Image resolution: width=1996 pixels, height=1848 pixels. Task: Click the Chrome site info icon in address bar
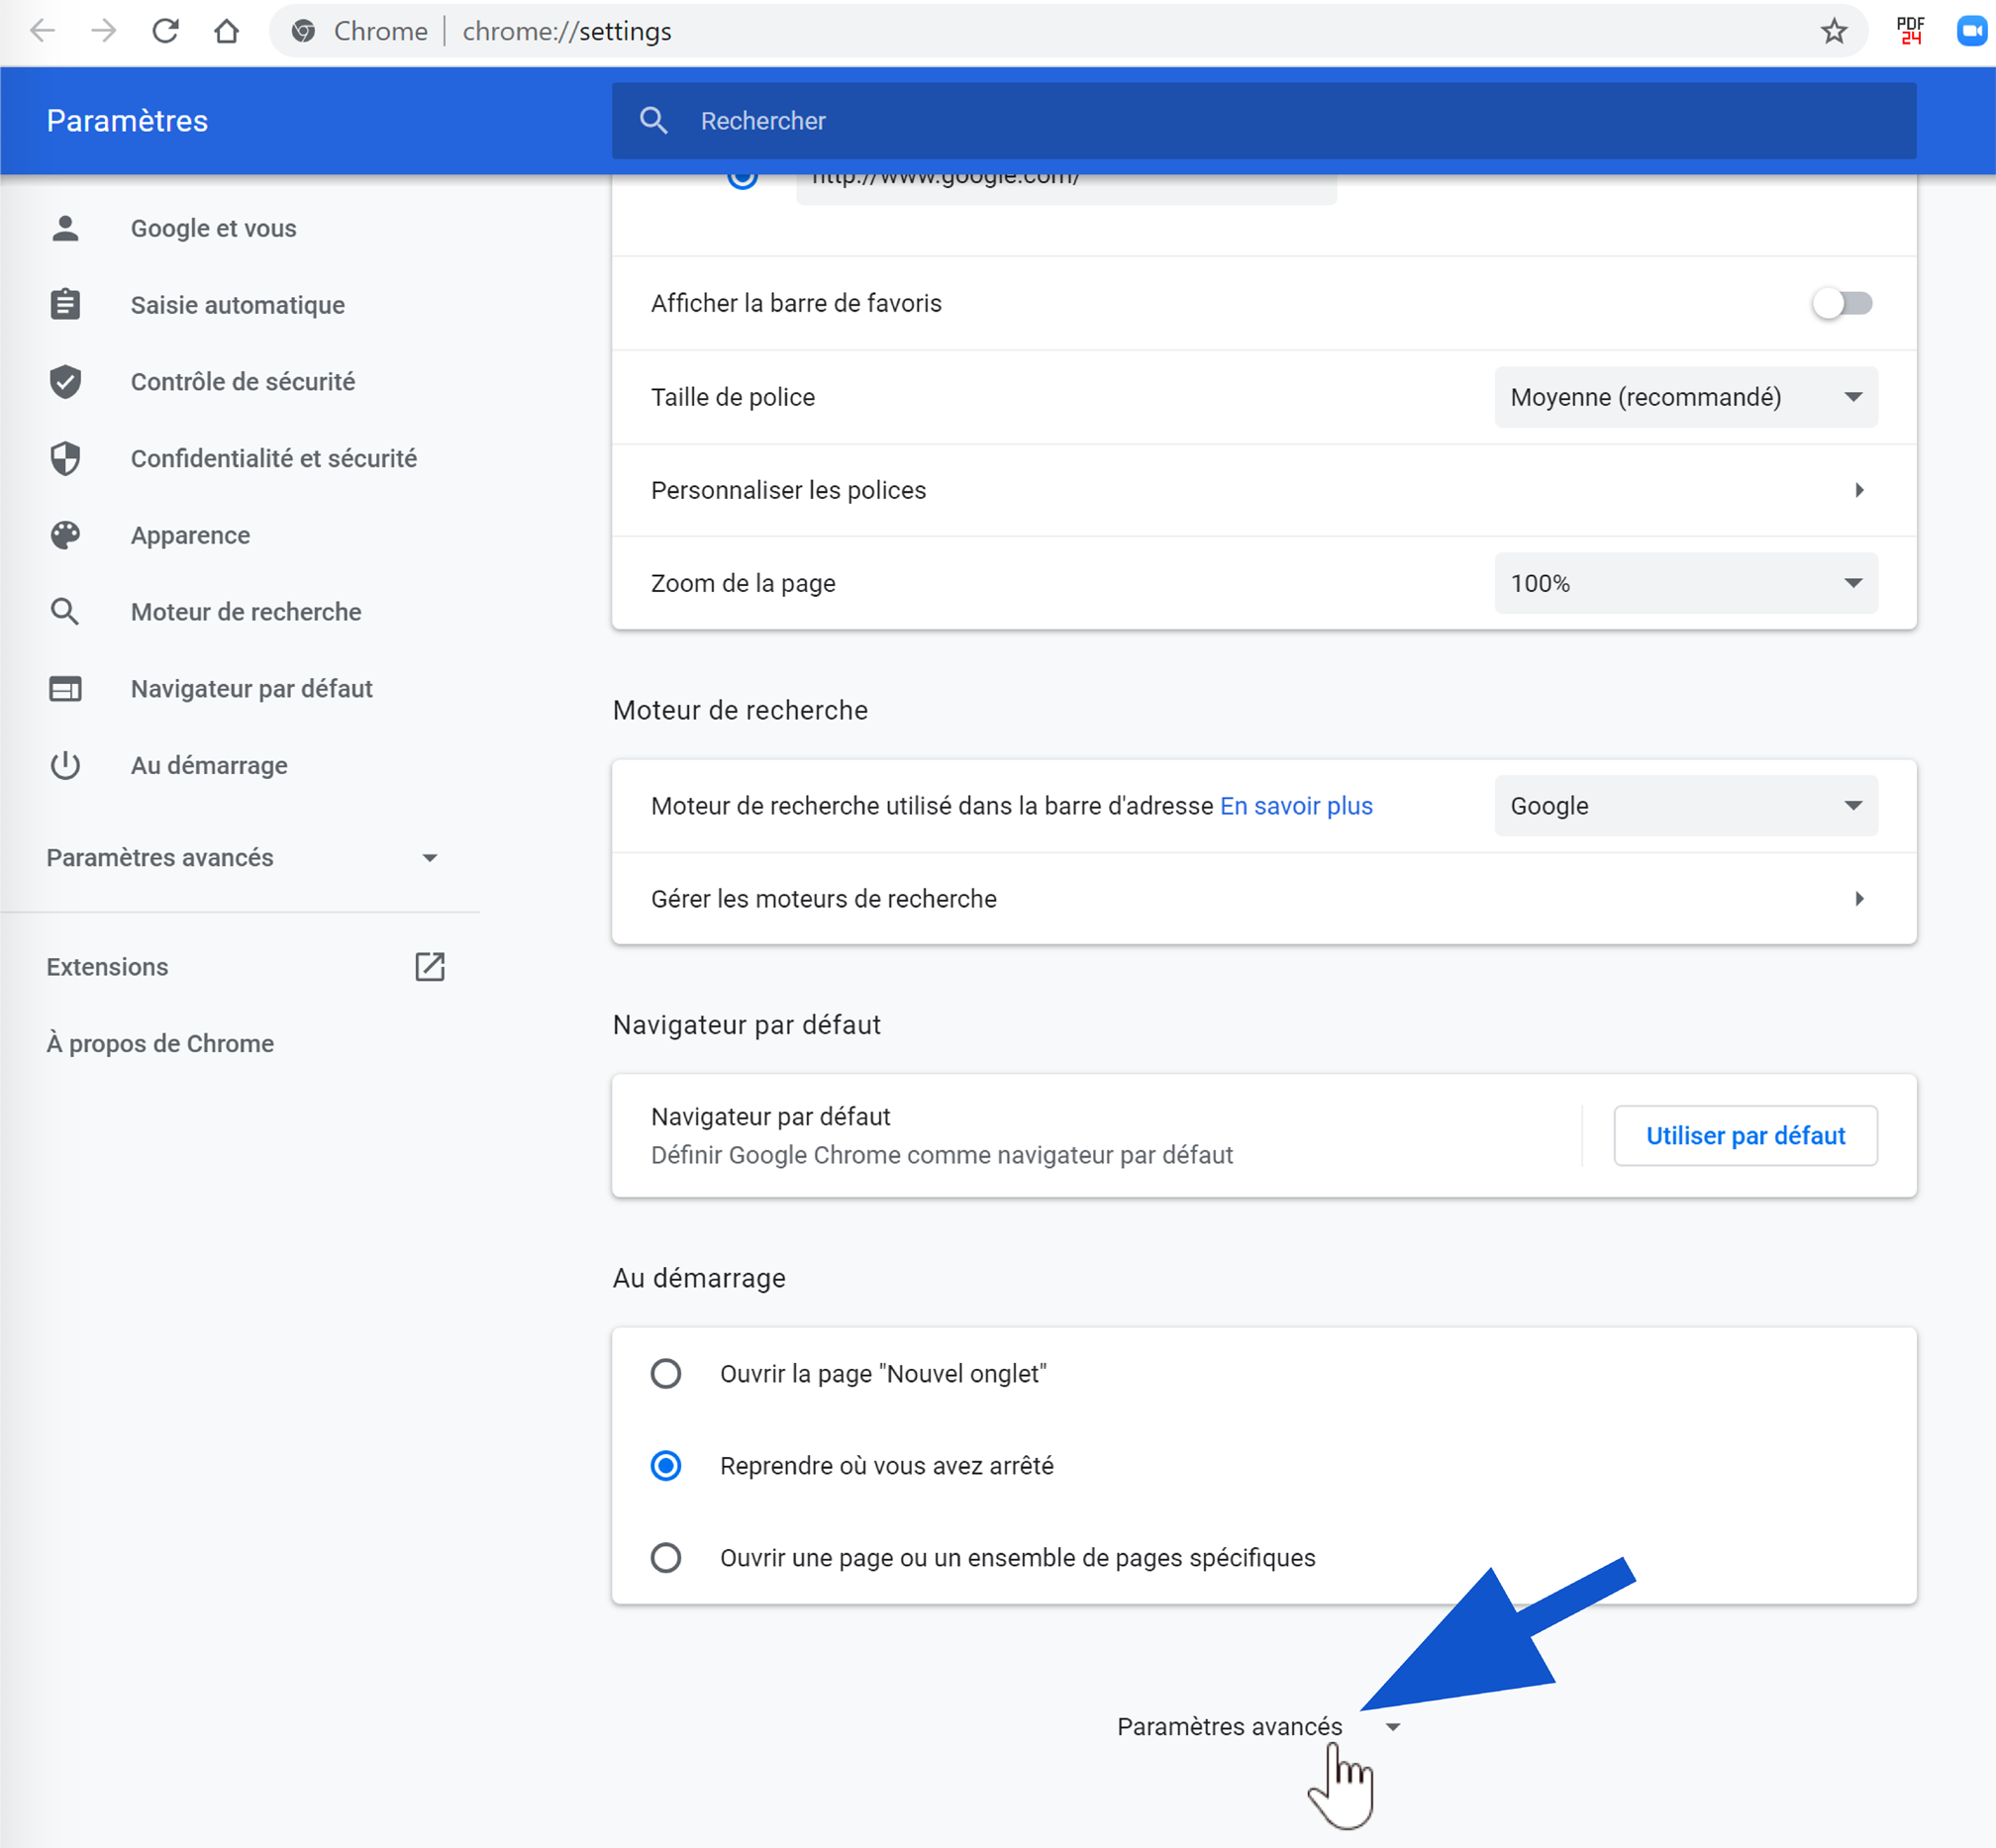[x=303, y=31]
